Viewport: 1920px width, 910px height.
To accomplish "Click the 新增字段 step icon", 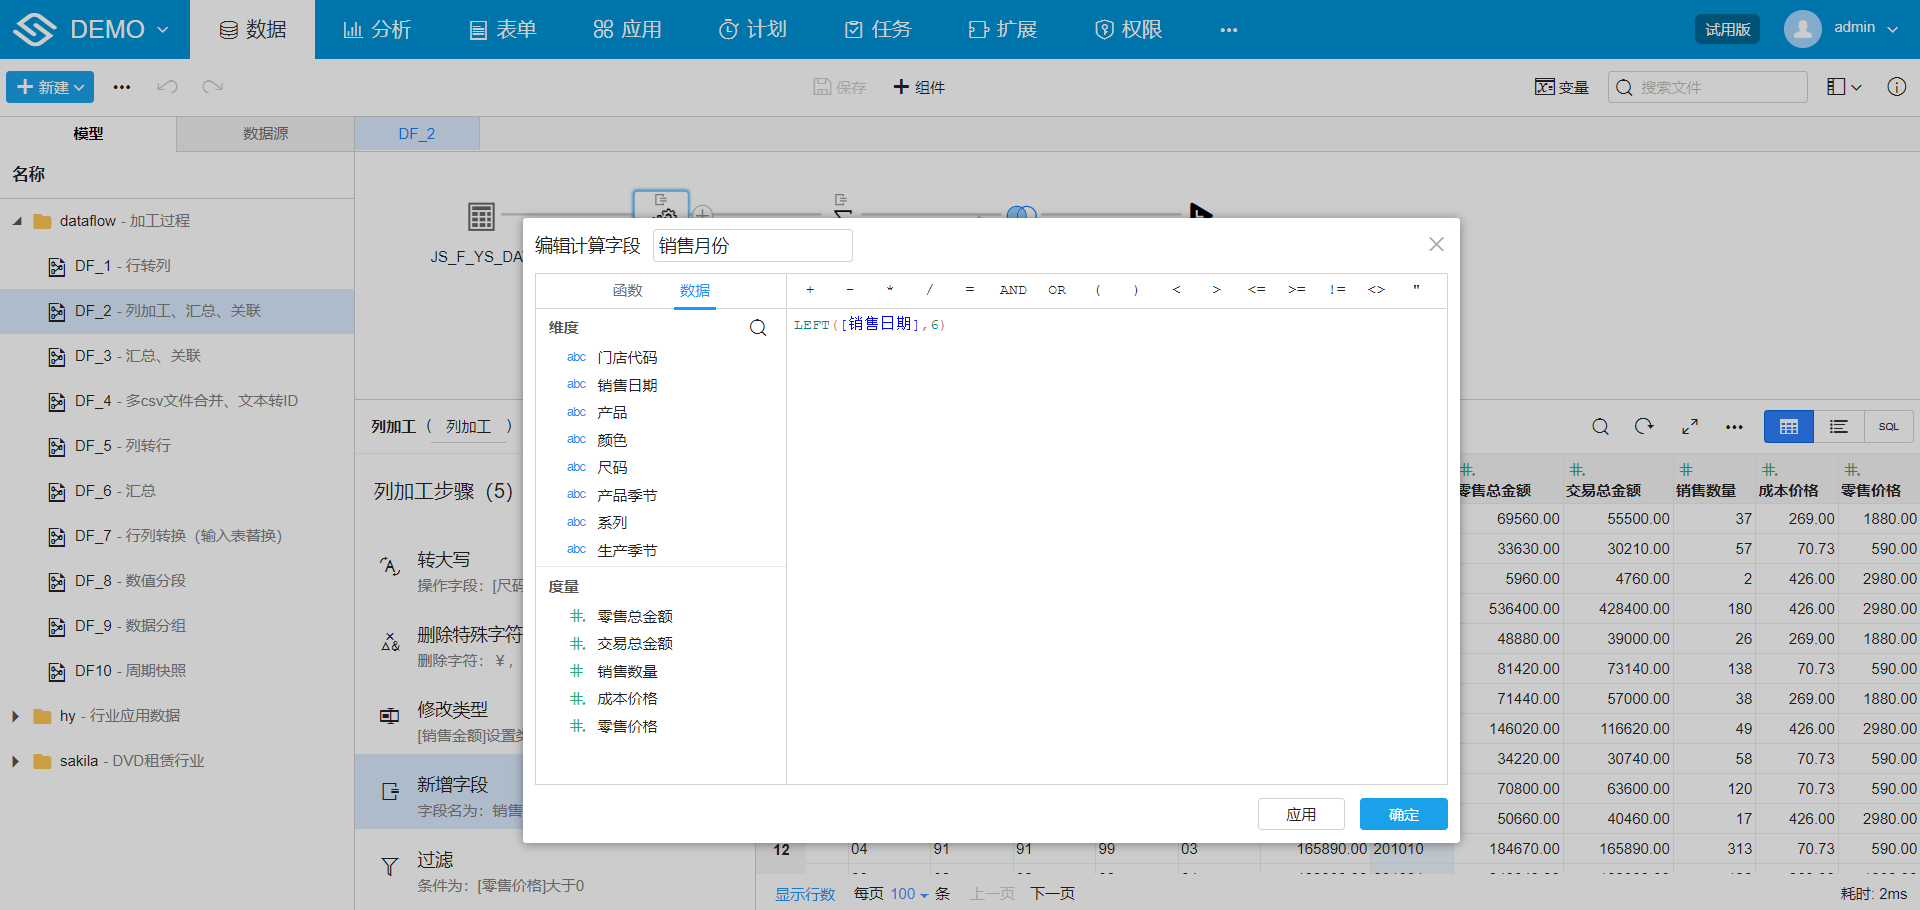I will click(x=390, y=791).
